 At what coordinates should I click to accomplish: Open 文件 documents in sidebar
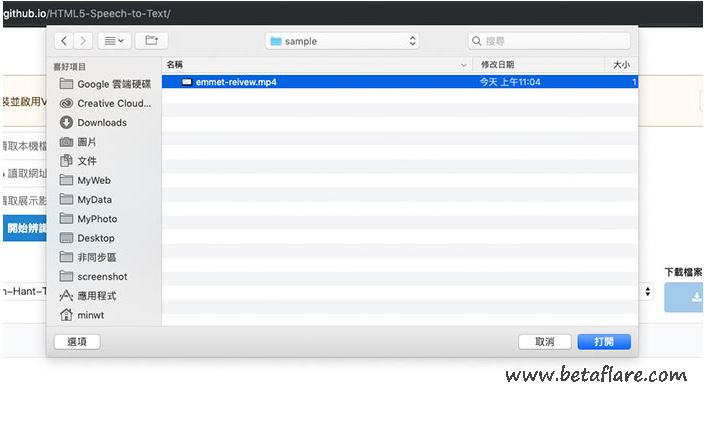pyautogui.click(x=87, y=161)
